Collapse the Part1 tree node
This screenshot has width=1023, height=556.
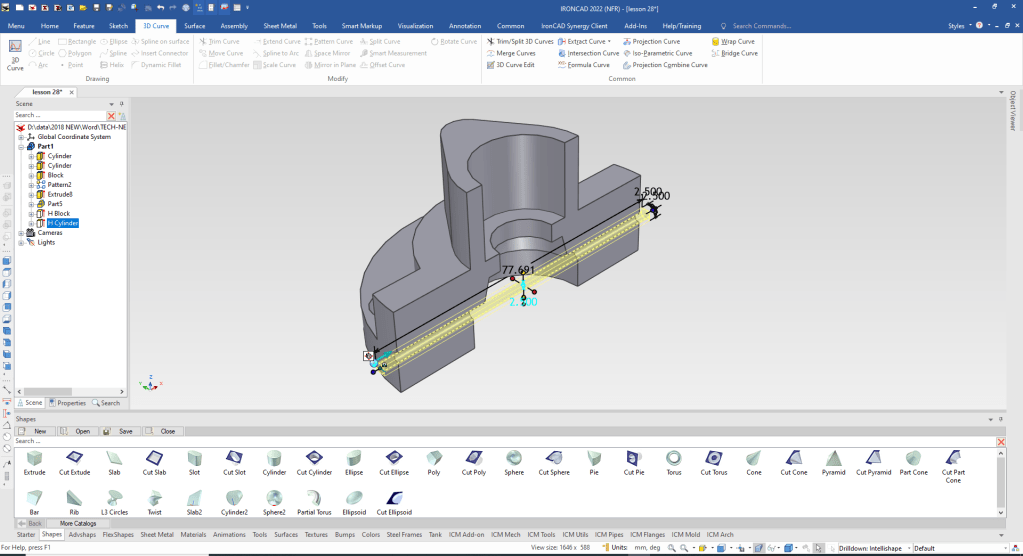pyautogui.click(x=21, y=146)
